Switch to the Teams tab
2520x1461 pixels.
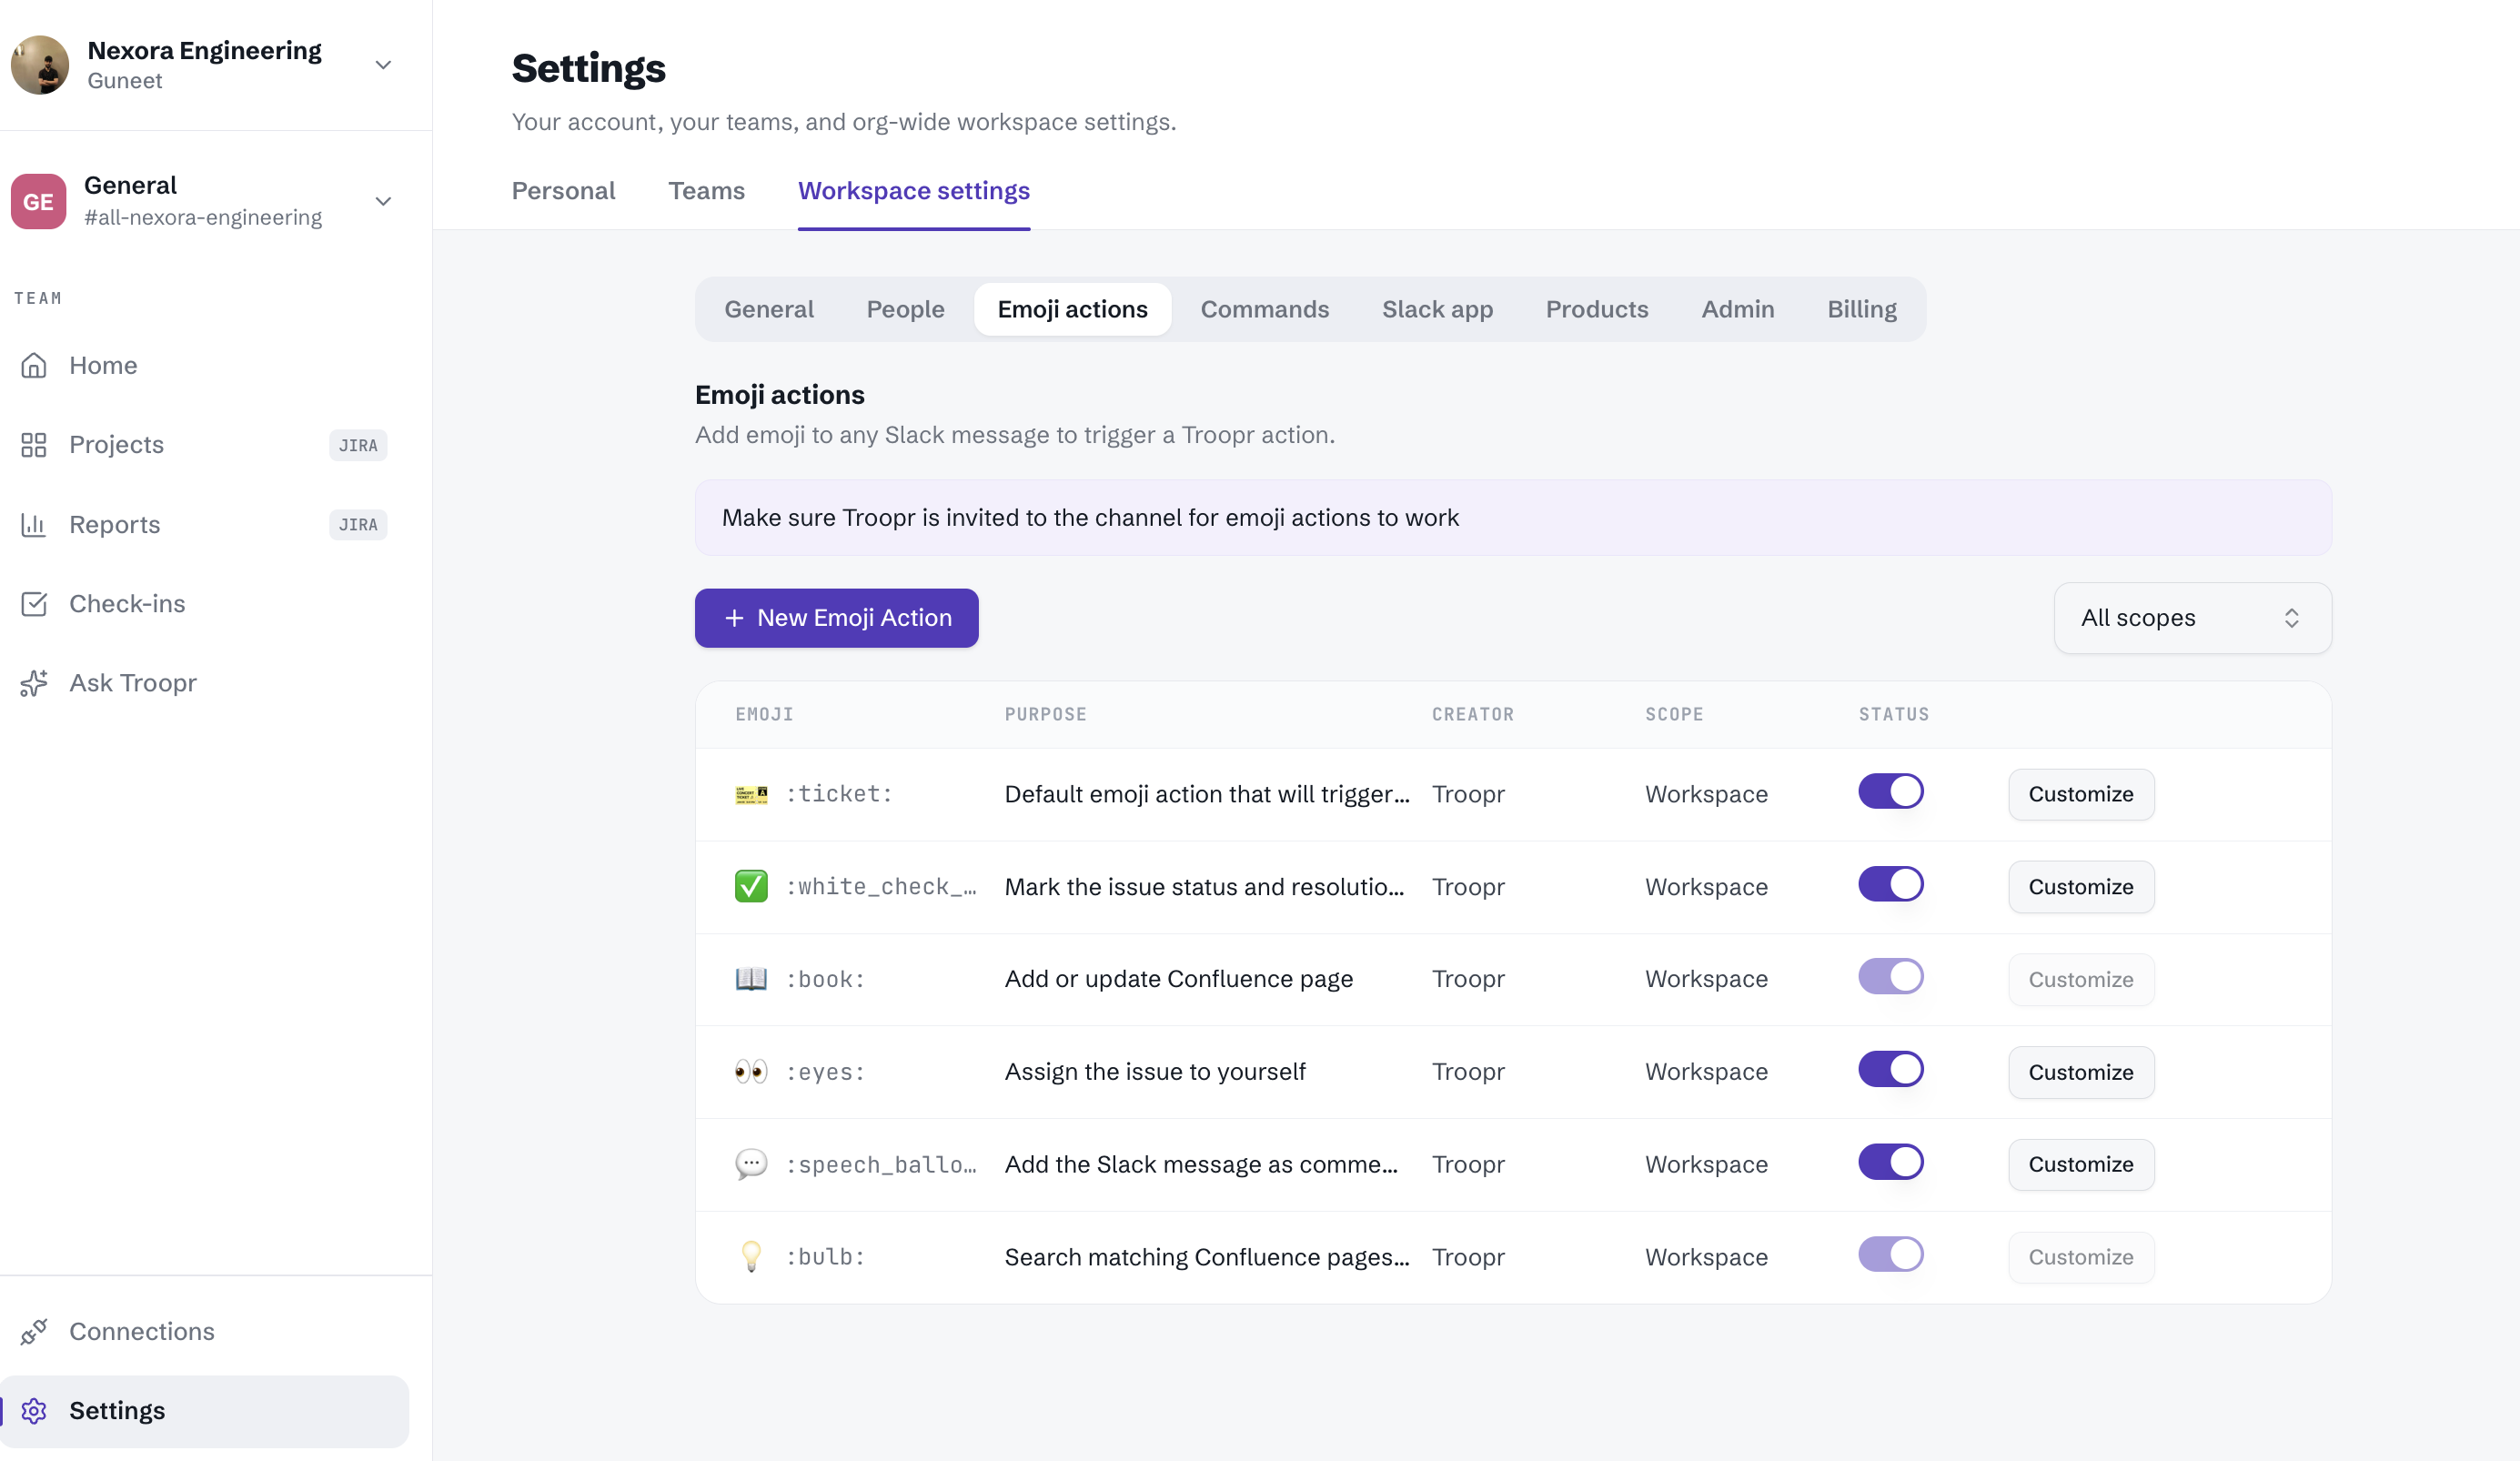coord(706,191)
